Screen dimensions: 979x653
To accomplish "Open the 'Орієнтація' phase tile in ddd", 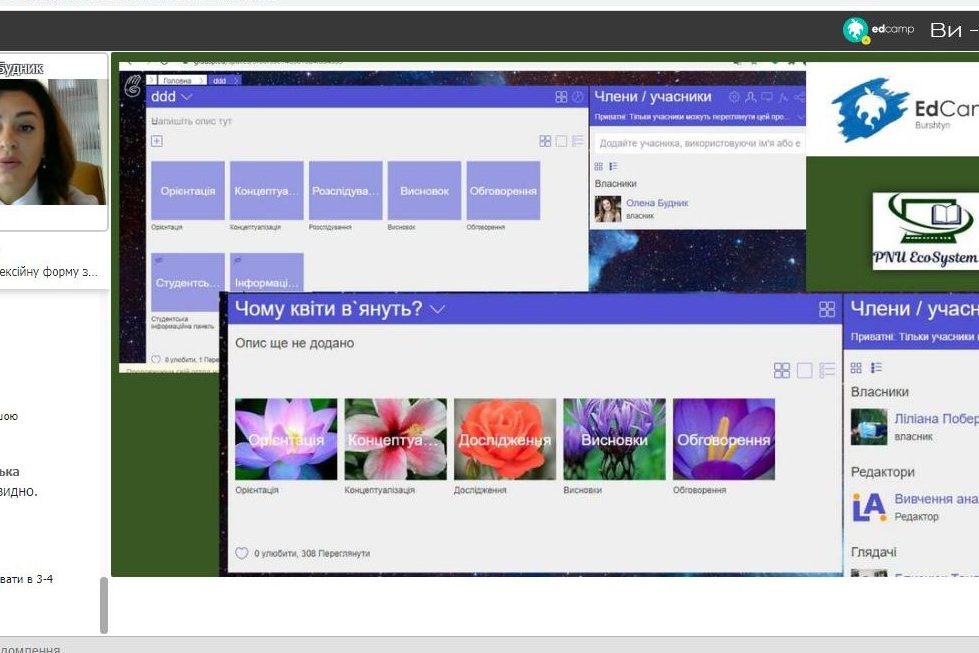I will click(188, 190).
